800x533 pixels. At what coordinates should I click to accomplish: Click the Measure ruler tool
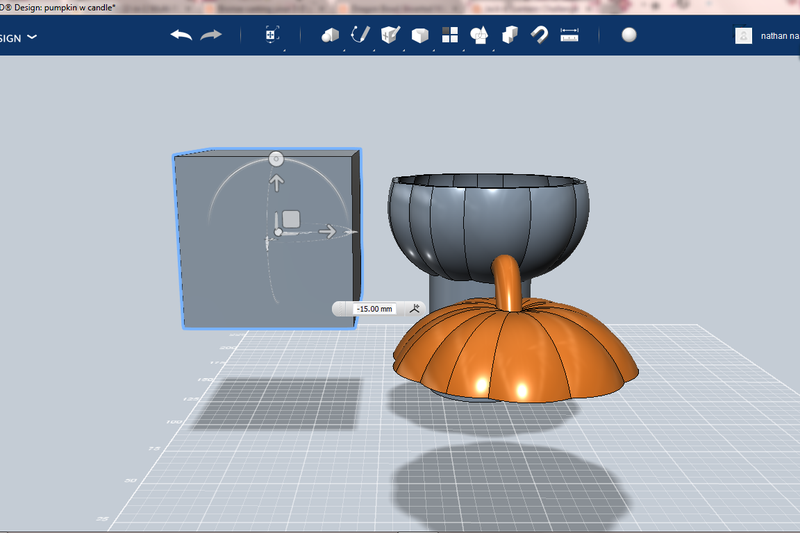[x=570, y=35]
